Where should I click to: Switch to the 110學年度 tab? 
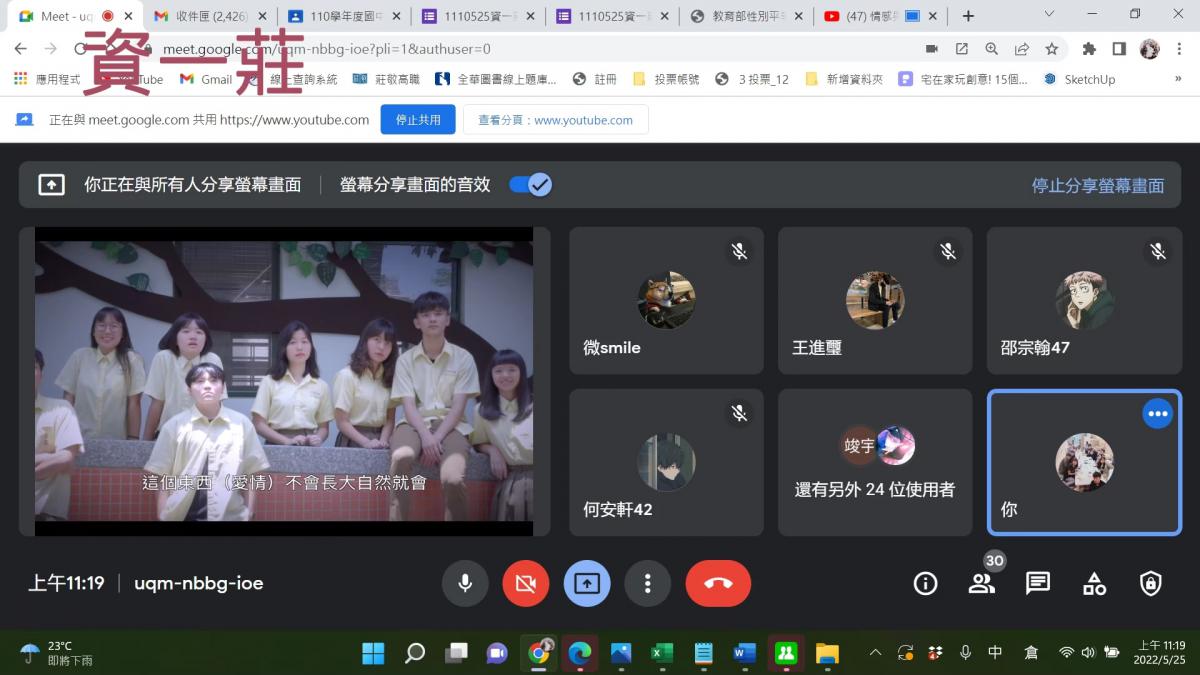[345, 16]
